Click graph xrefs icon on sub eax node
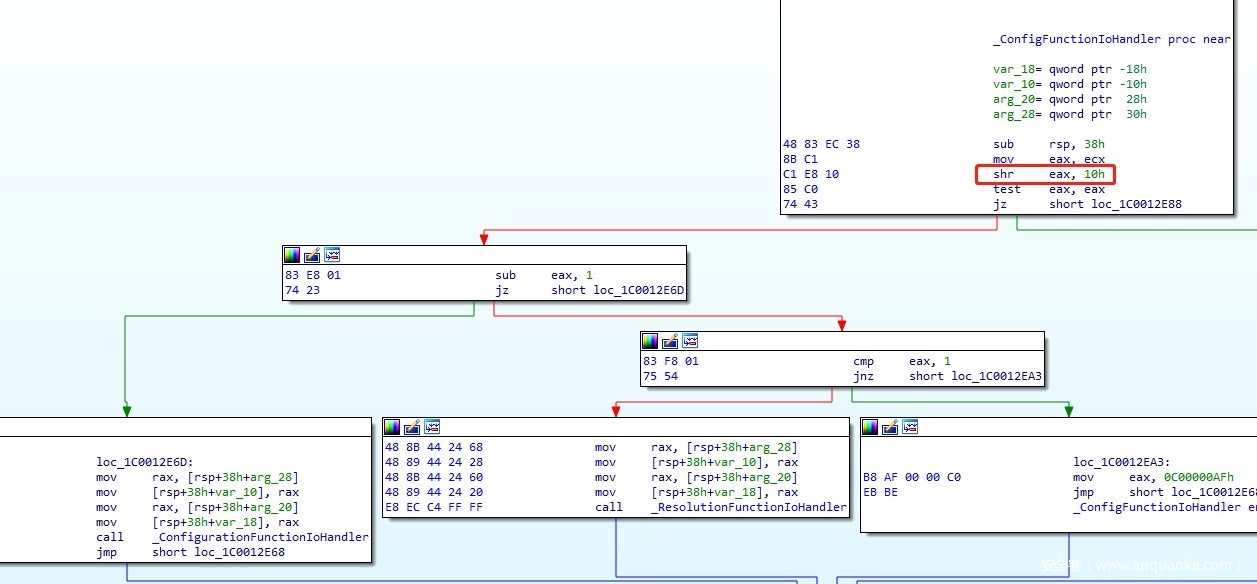The width and height of the screenshot is (1257, 584). point(332,255)
